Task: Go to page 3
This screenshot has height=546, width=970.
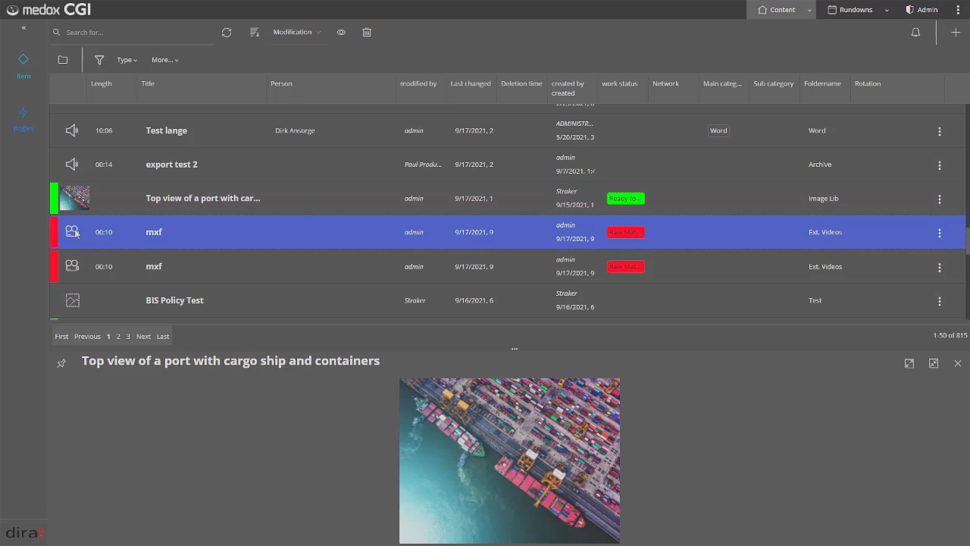Action: [x=128, y=336]
